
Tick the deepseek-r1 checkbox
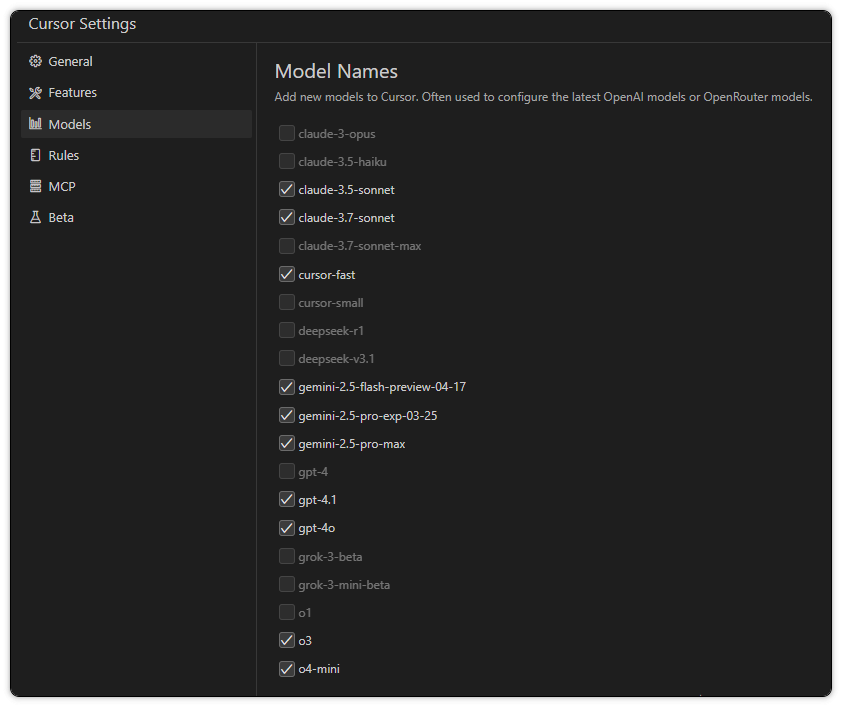click(287, 330)
